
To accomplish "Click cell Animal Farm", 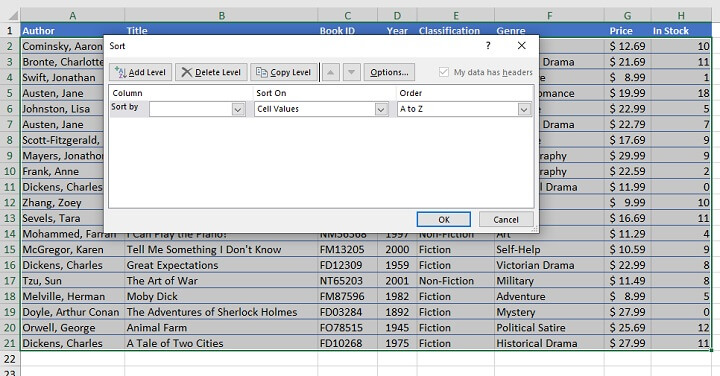I will click(221, 328).
